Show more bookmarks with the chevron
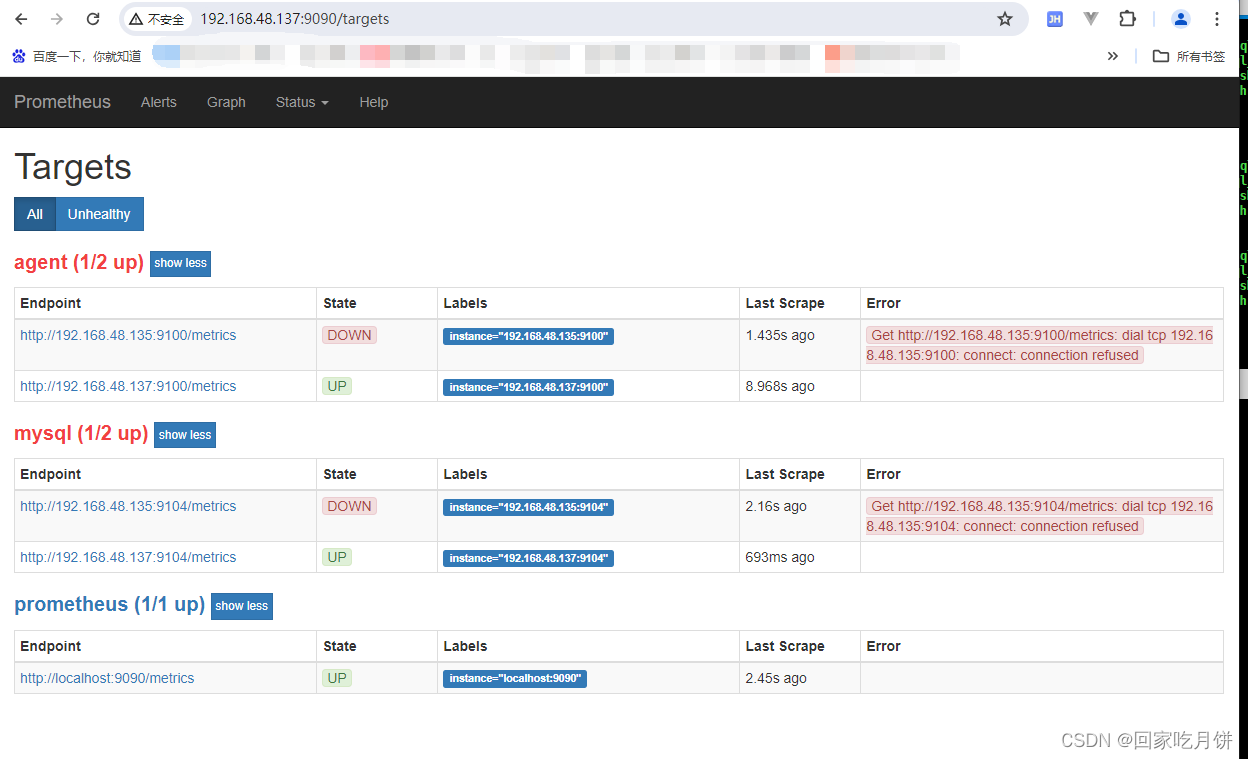The image size is (1248, 759). 1113,56
